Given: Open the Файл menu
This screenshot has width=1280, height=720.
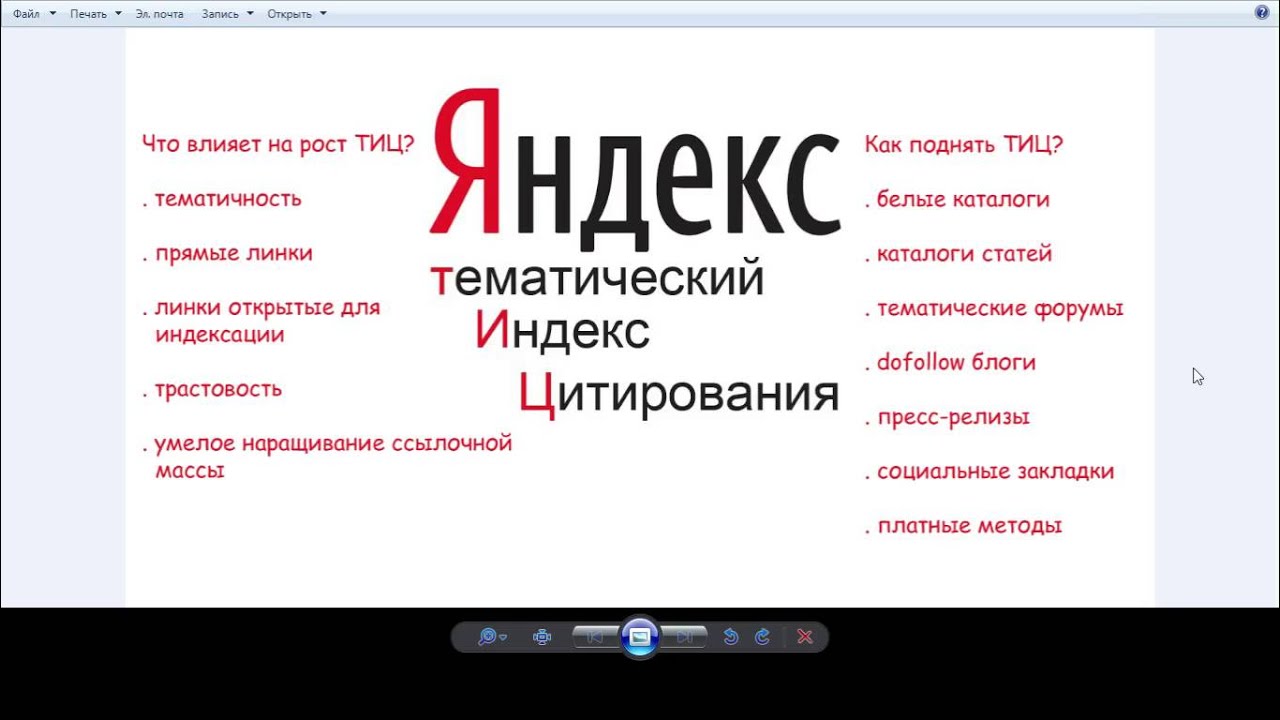Looking at the screenshot, I should [27, 14].
